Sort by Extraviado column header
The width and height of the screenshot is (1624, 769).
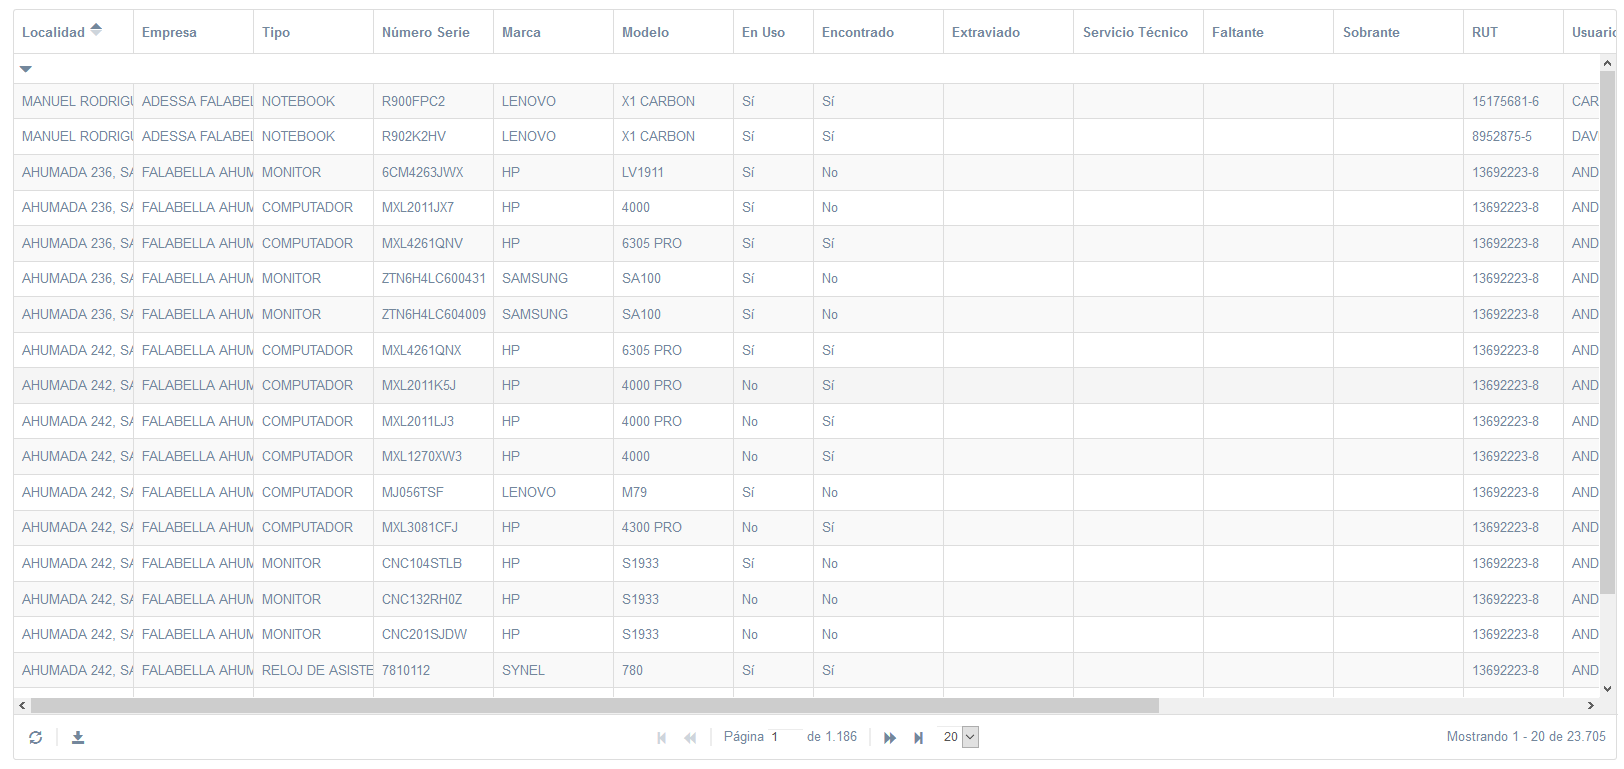coord(1008,32)
